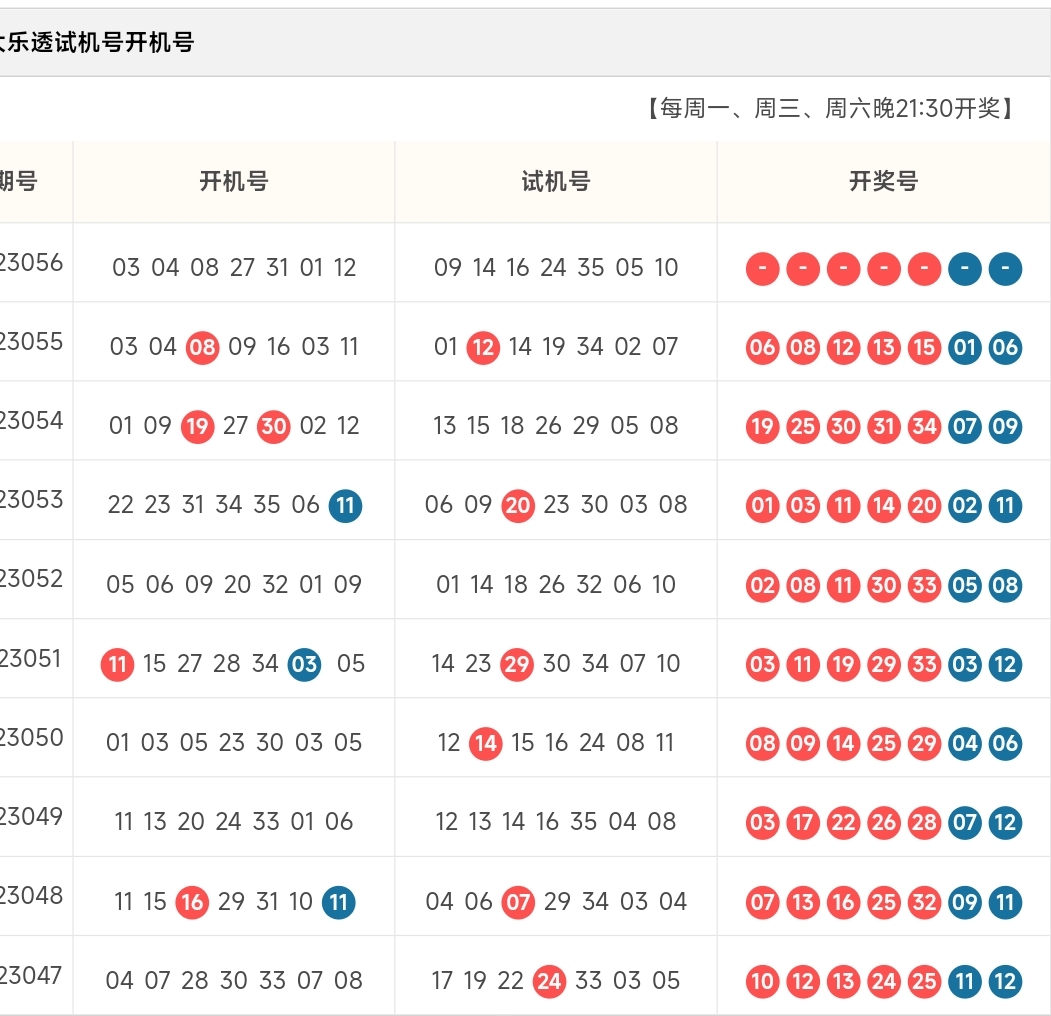
Task: Click 开机号 numbers 04 07 28 30 33 07 08
Action: pyautogui.click(x=234, y=980)
